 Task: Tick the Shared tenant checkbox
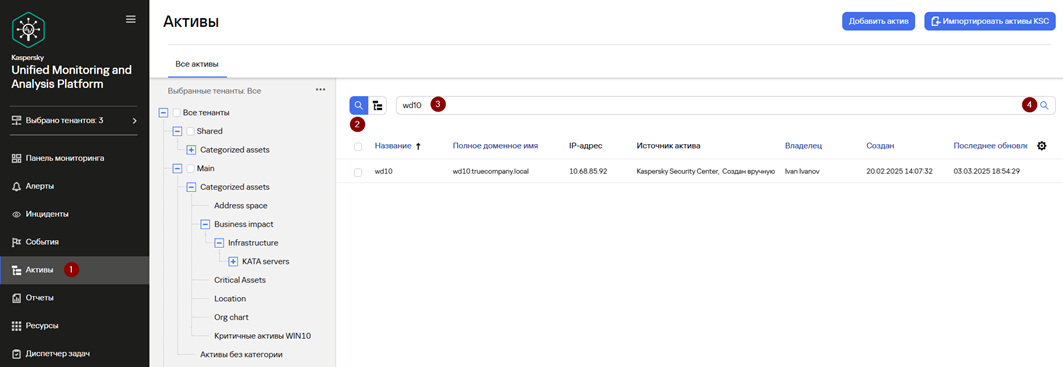[x=190, y=131]
